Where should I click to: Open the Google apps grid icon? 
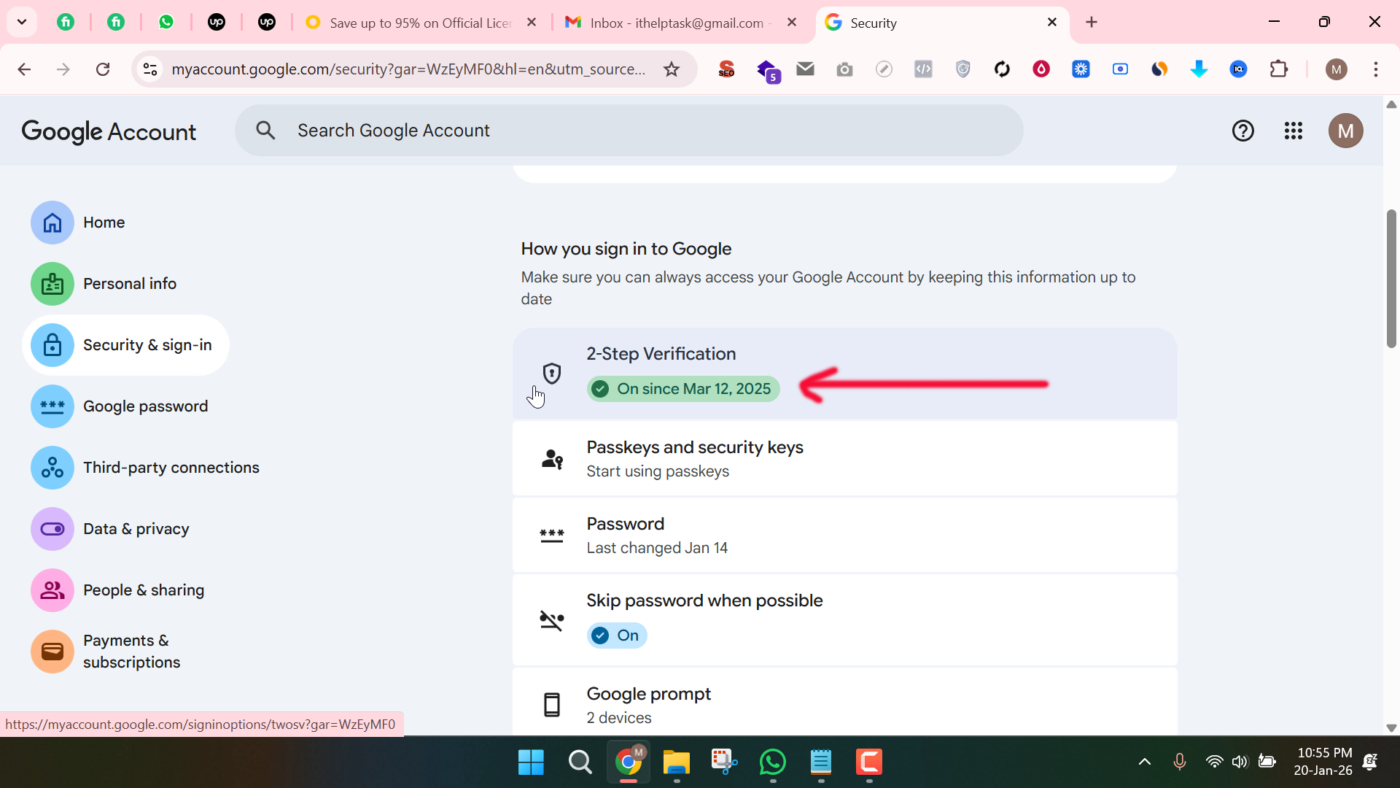click(x=1293, y=130)
